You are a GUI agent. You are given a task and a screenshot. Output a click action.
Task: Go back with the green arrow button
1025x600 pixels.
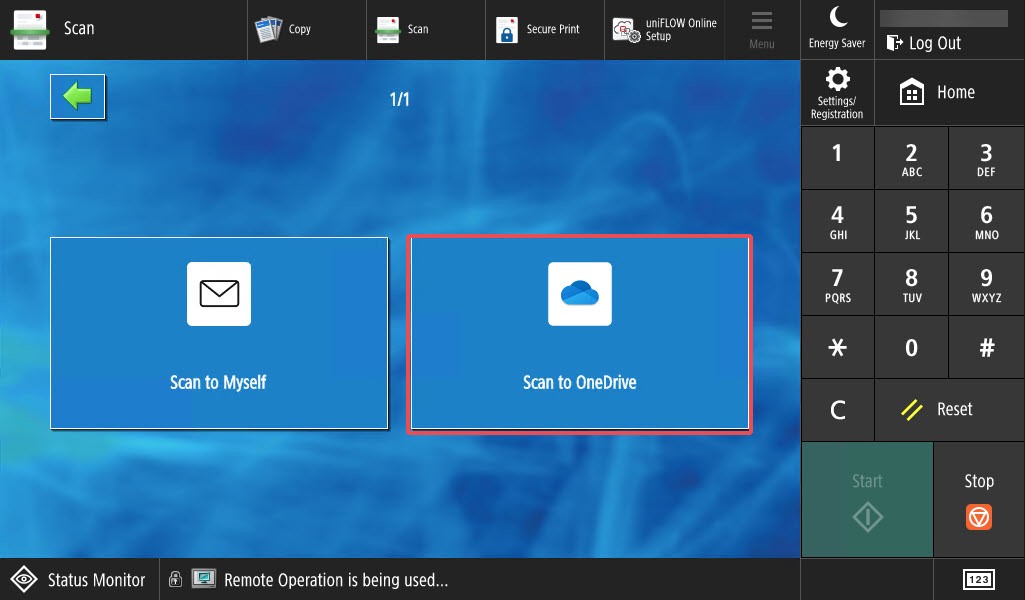click(78, 97)
